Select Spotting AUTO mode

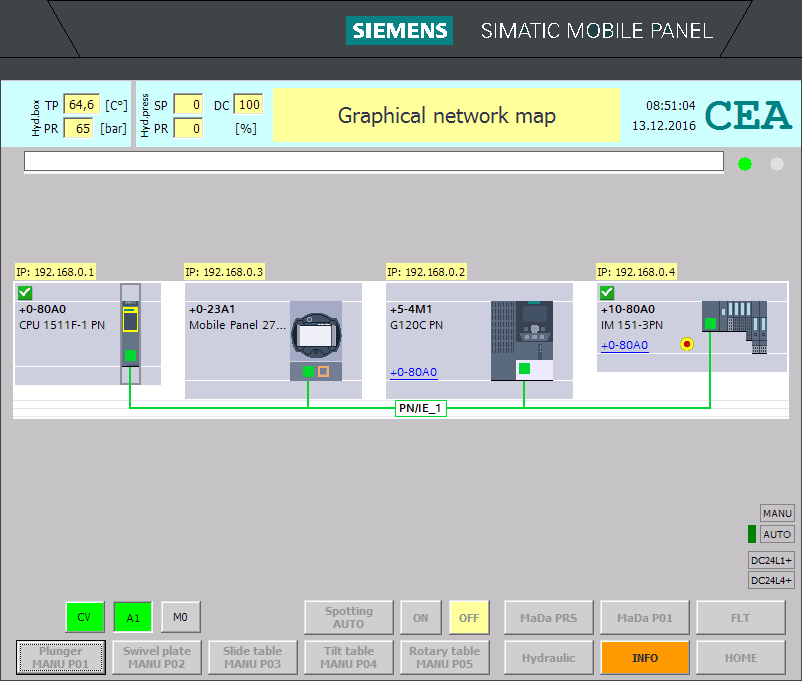pos(349,618)
